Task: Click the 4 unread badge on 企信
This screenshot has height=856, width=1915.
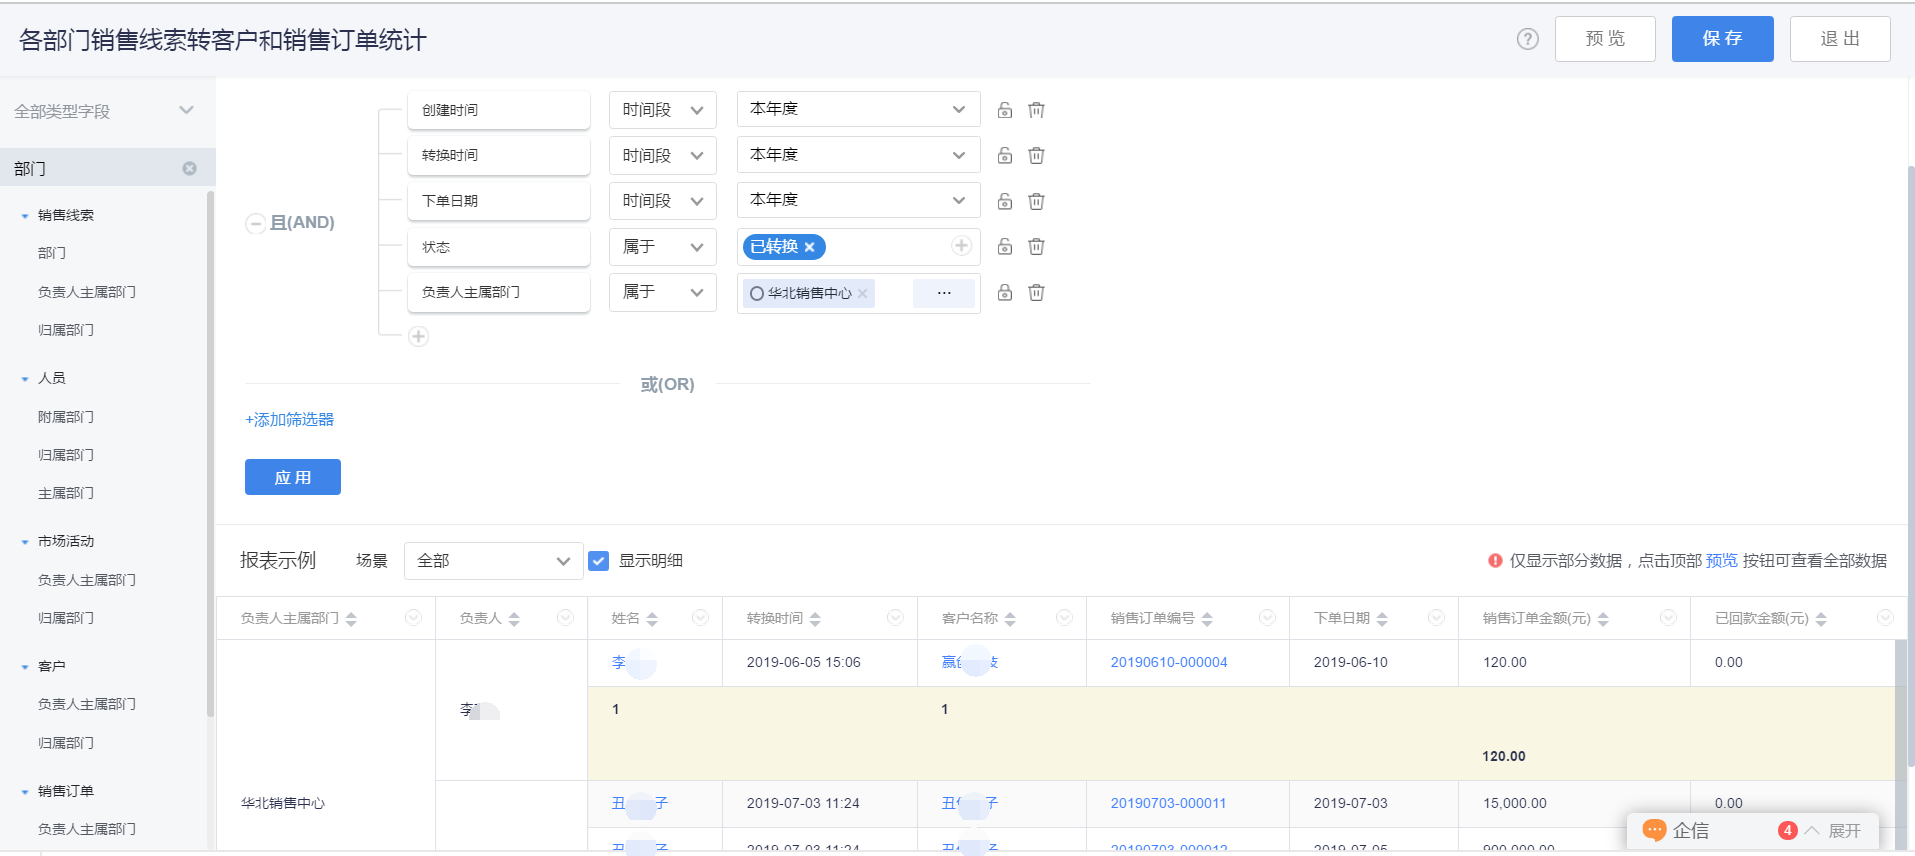Action: (1788, 830)
